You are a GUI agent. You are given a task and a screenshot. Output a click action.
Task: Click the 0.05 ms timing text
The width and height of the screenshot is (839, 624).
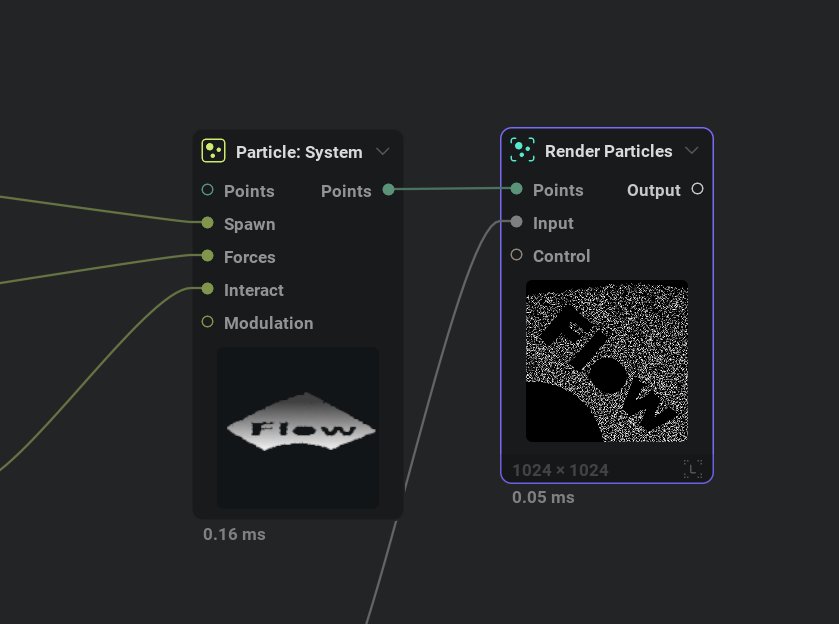coord(543,497)
